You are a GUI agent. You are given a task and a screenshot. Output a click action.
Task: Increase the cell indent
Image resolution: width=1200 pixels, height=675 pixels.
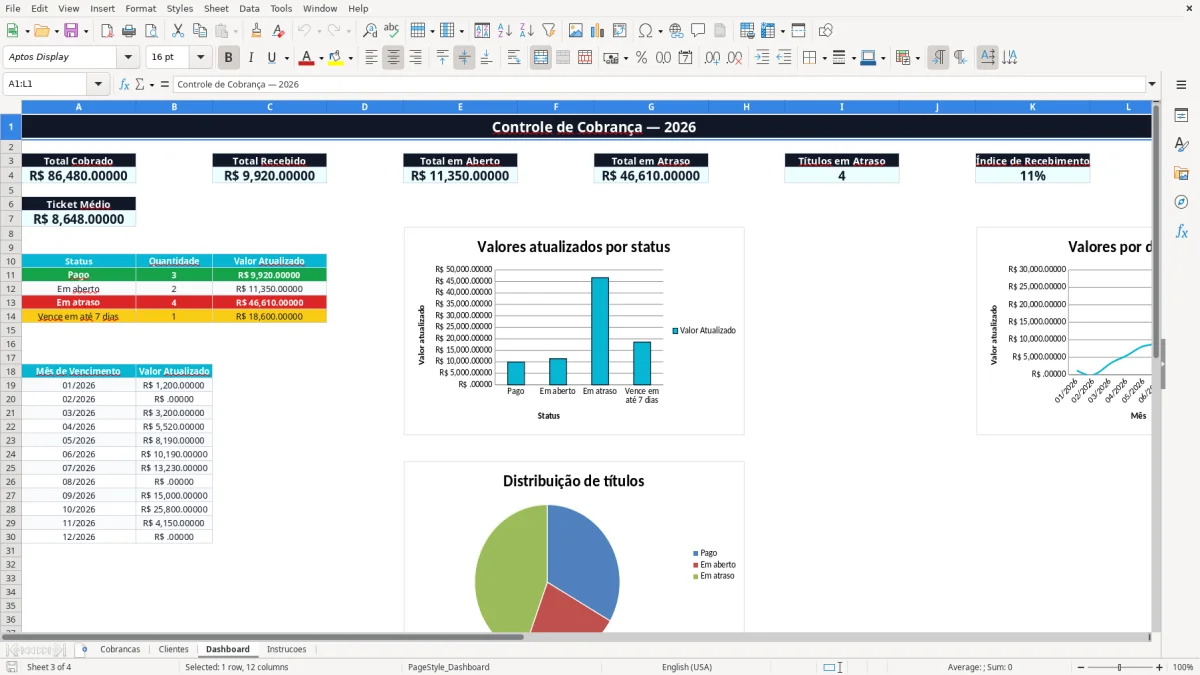[762, 58]
